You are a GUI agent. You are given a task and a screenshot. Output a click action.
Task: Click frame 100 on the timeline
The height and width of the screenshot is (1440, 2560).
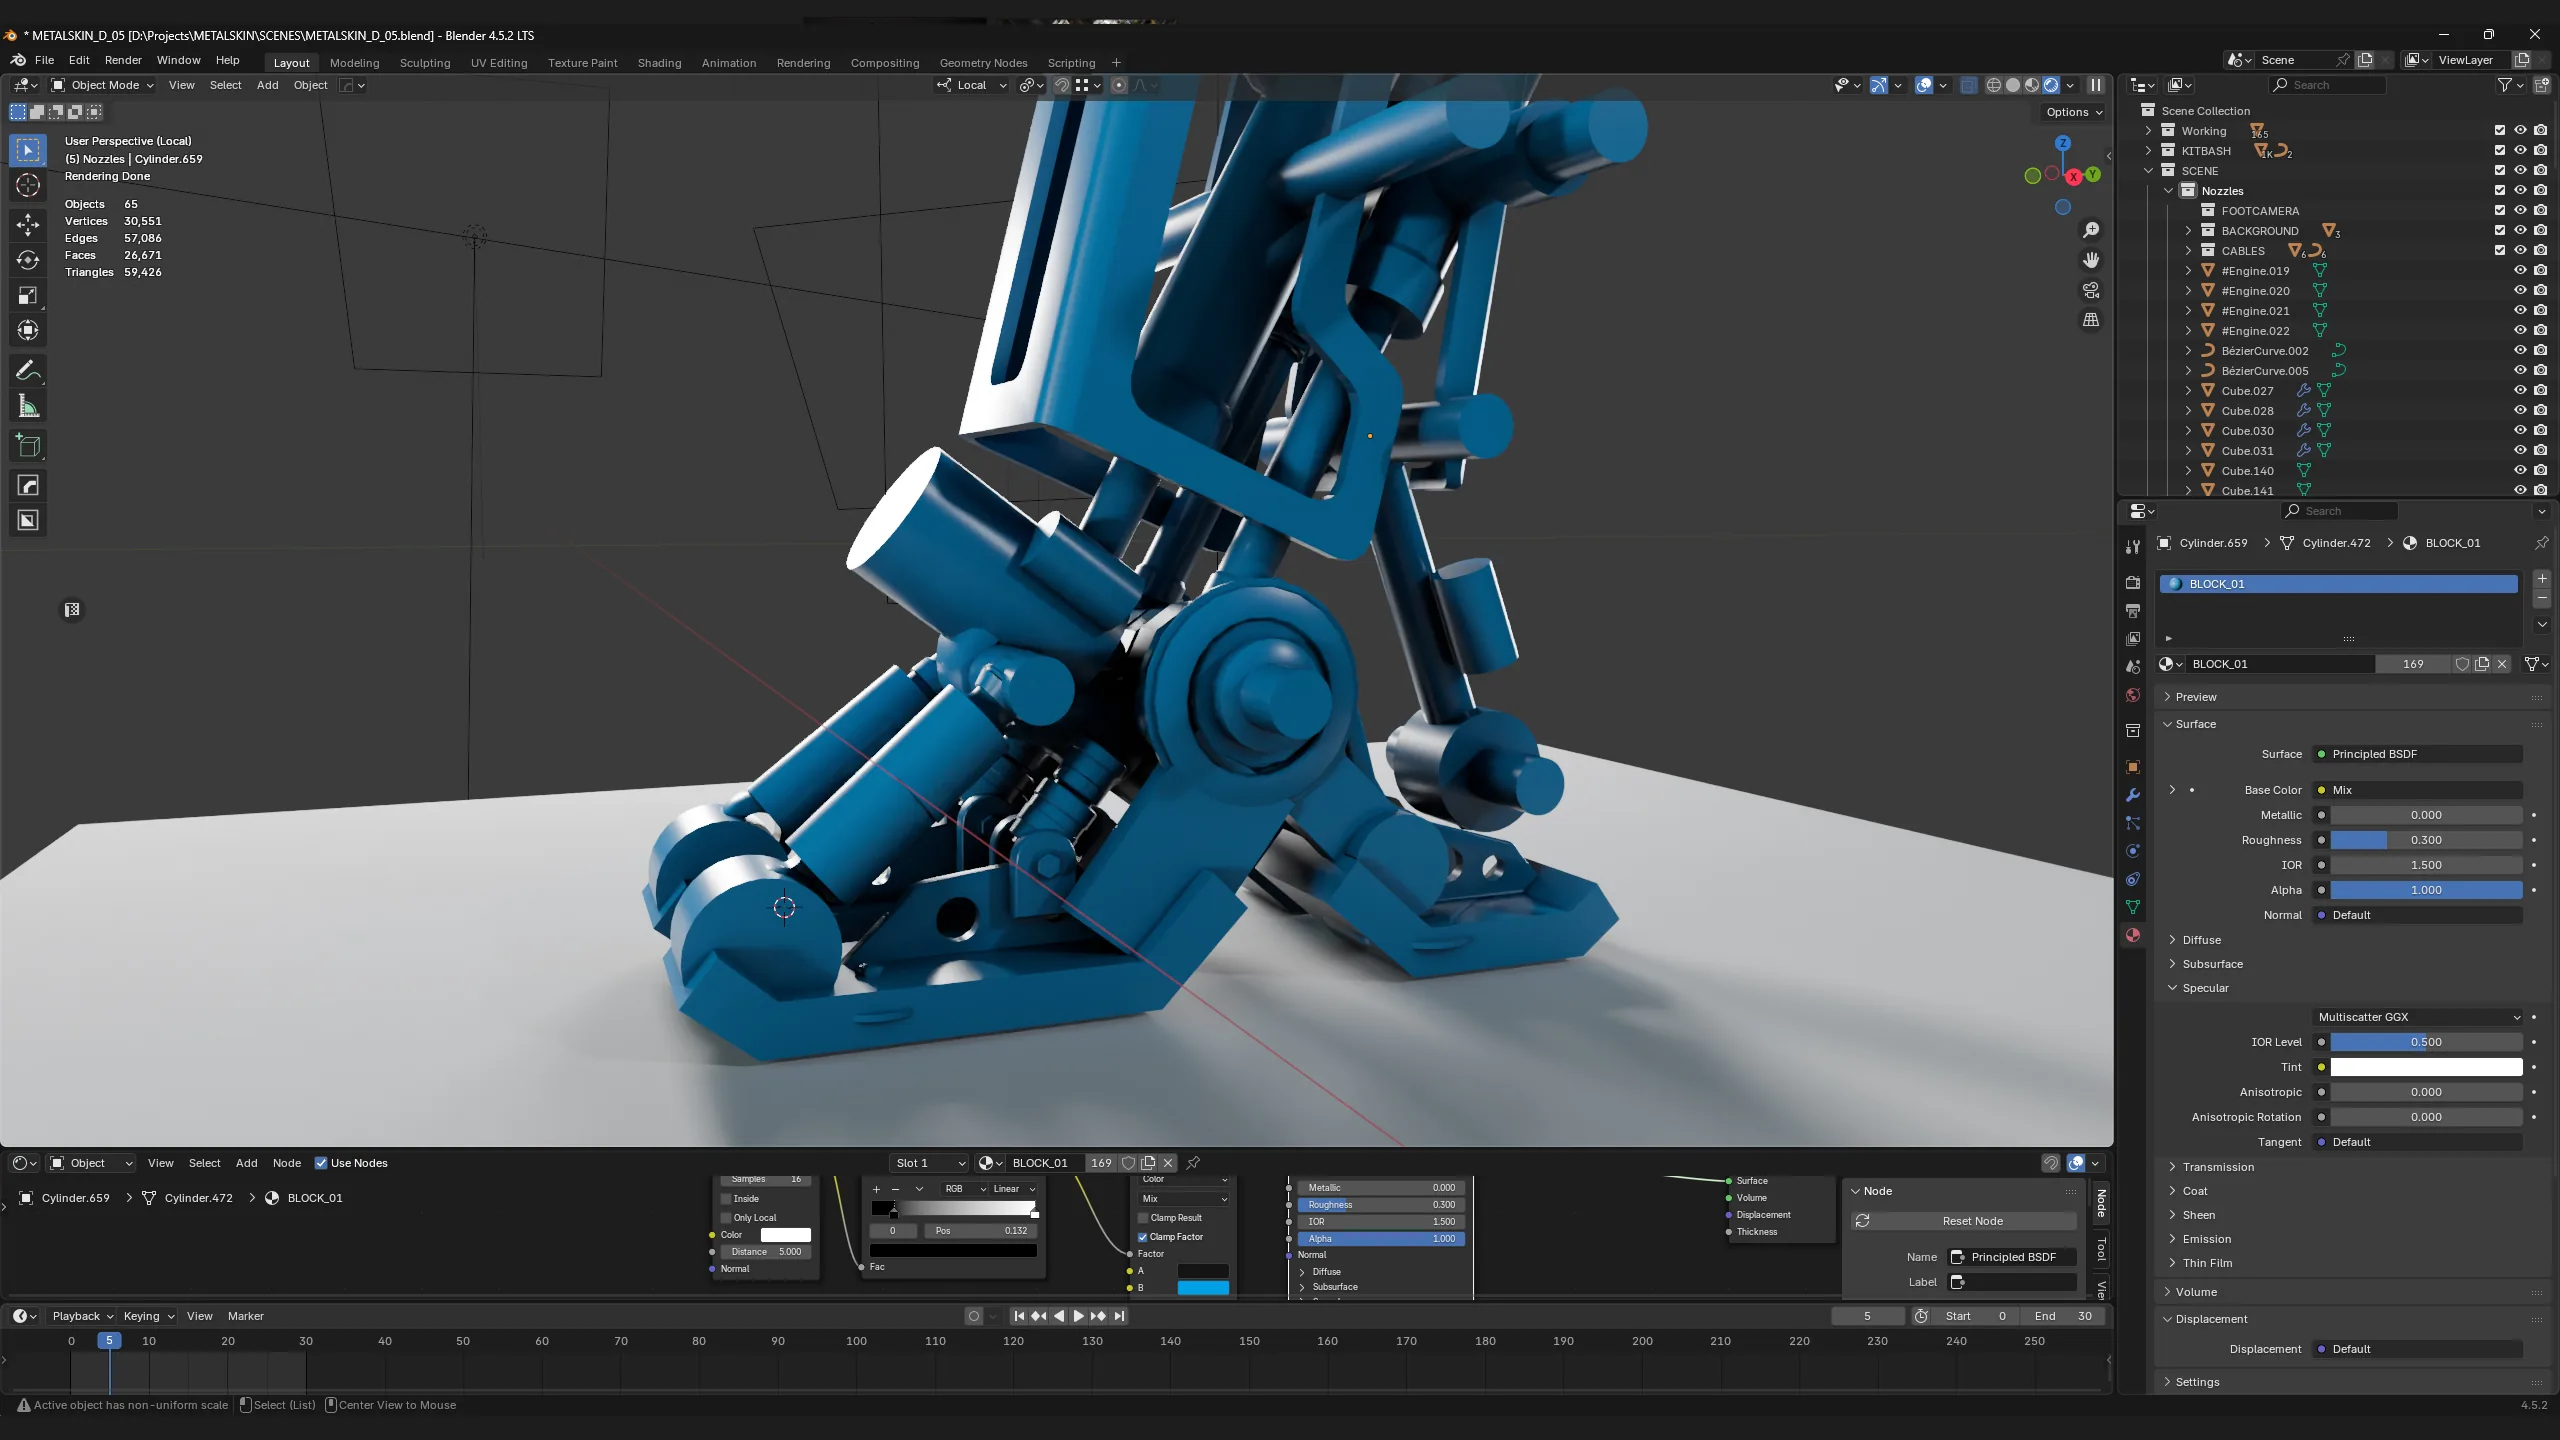click(x=856, y=1341)
